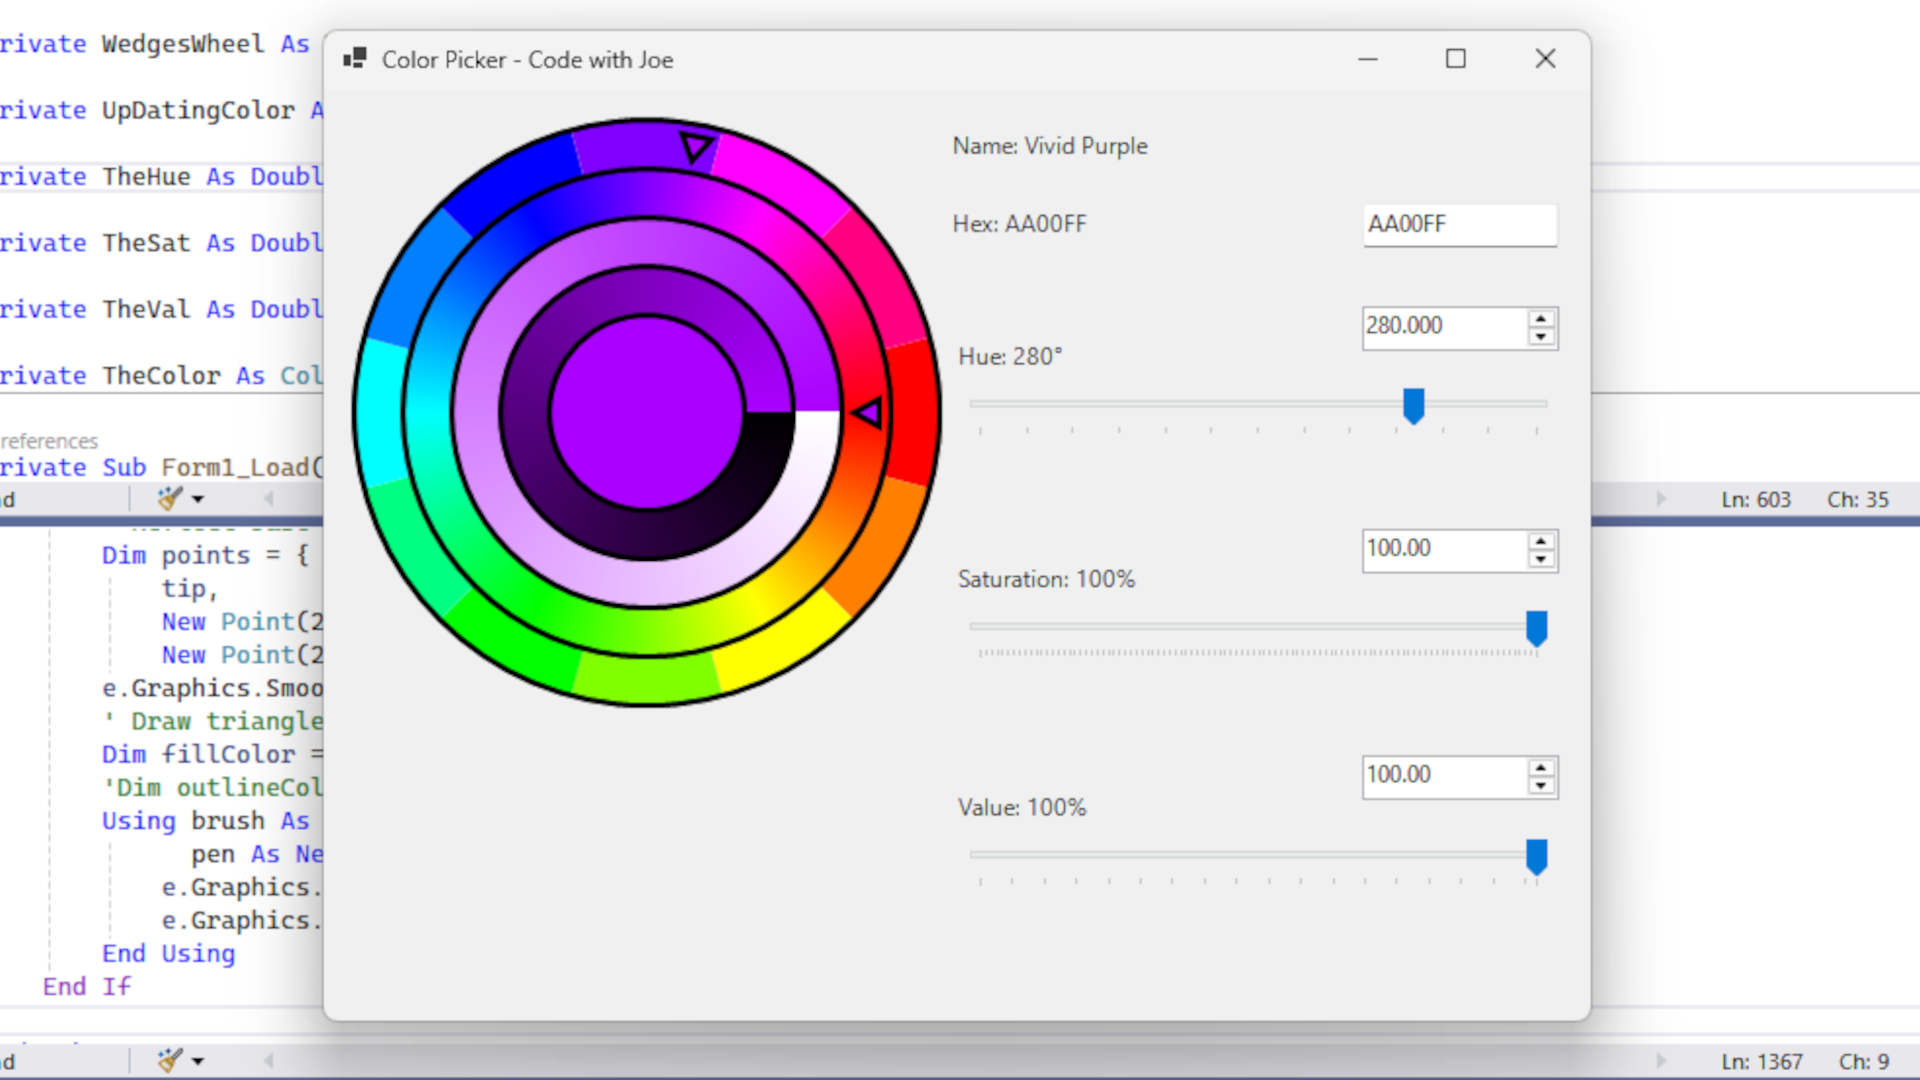1920x1080 pixels.
Task: Click the 'Ln: 603' status indicator
Action: point(1756,499)
